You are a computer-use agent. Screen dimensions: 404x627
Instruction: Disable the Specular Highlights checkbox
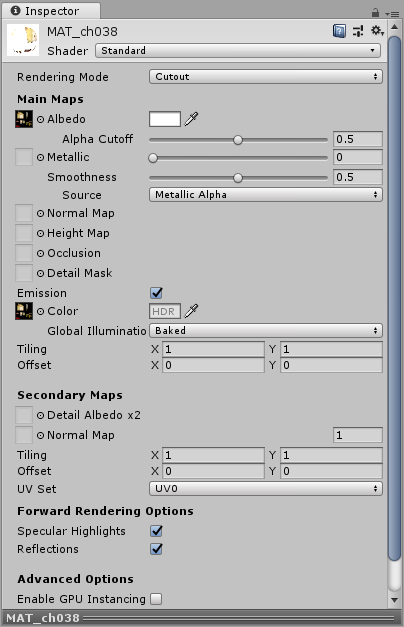click(x=156, y=531)
